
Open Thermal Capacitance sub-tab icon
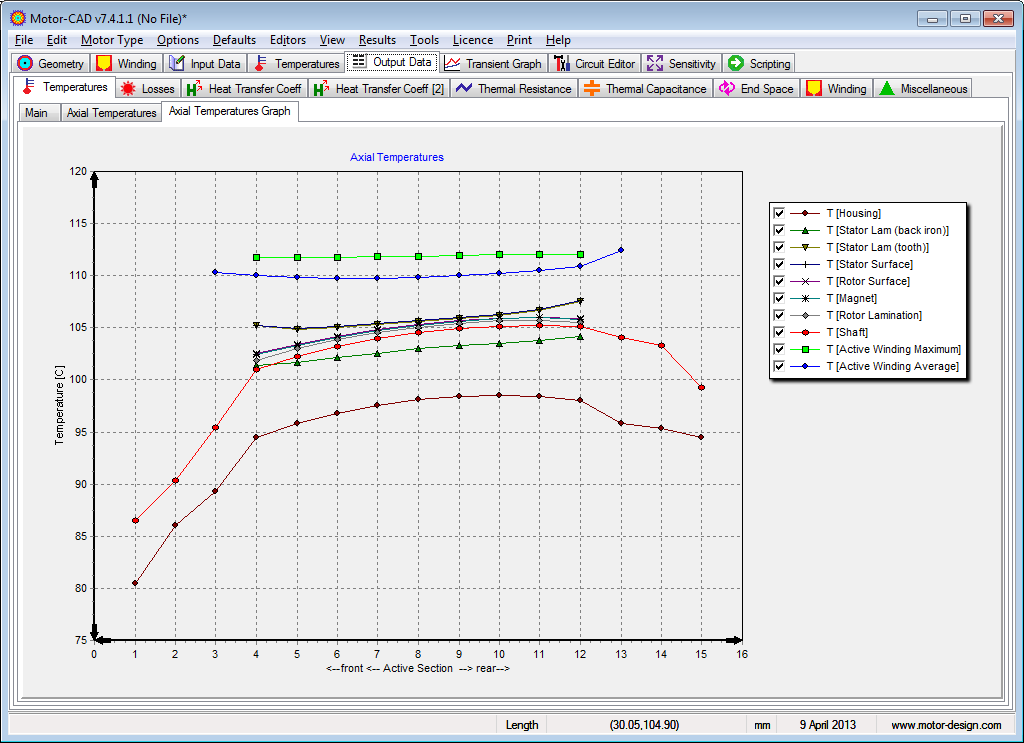click(592, 89)
